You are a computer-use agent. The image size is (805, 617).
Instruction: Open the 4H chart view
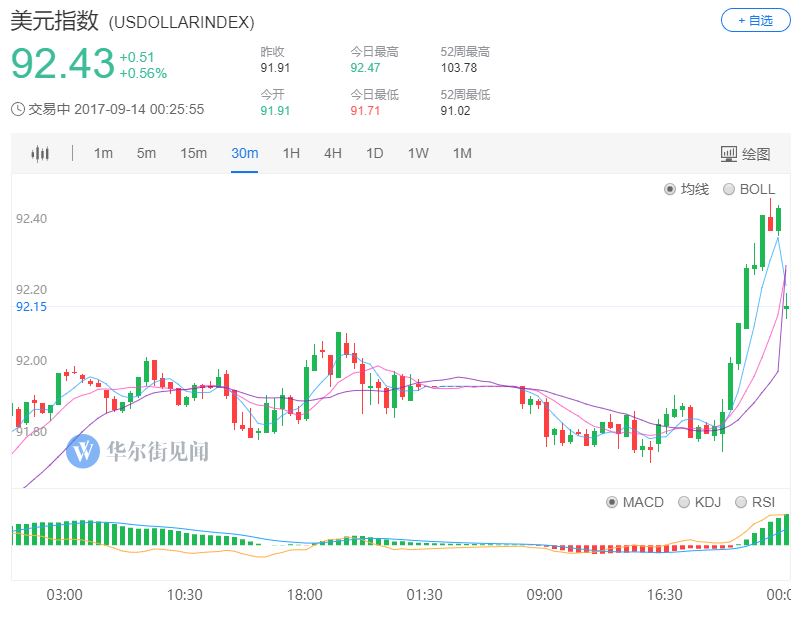(331, 153)
